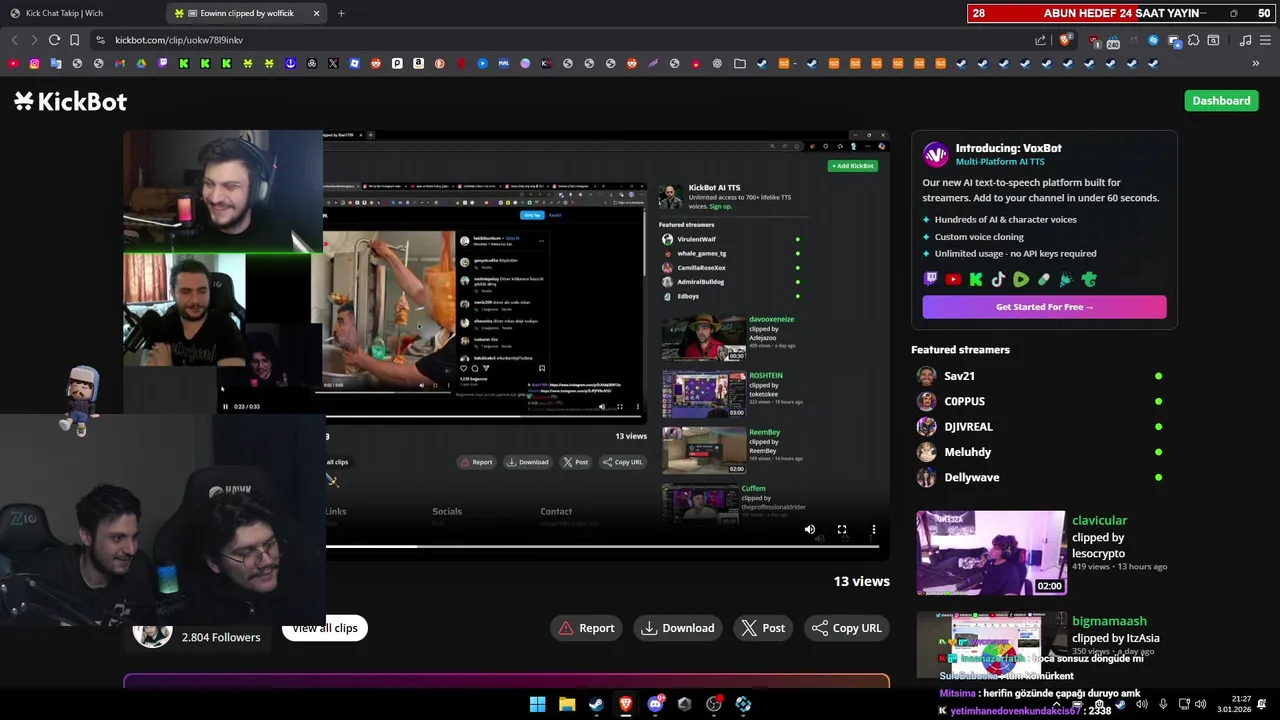Share this page from the address bar
The height and width of the screenshot is (720, 1280).
pos(1040,40)
